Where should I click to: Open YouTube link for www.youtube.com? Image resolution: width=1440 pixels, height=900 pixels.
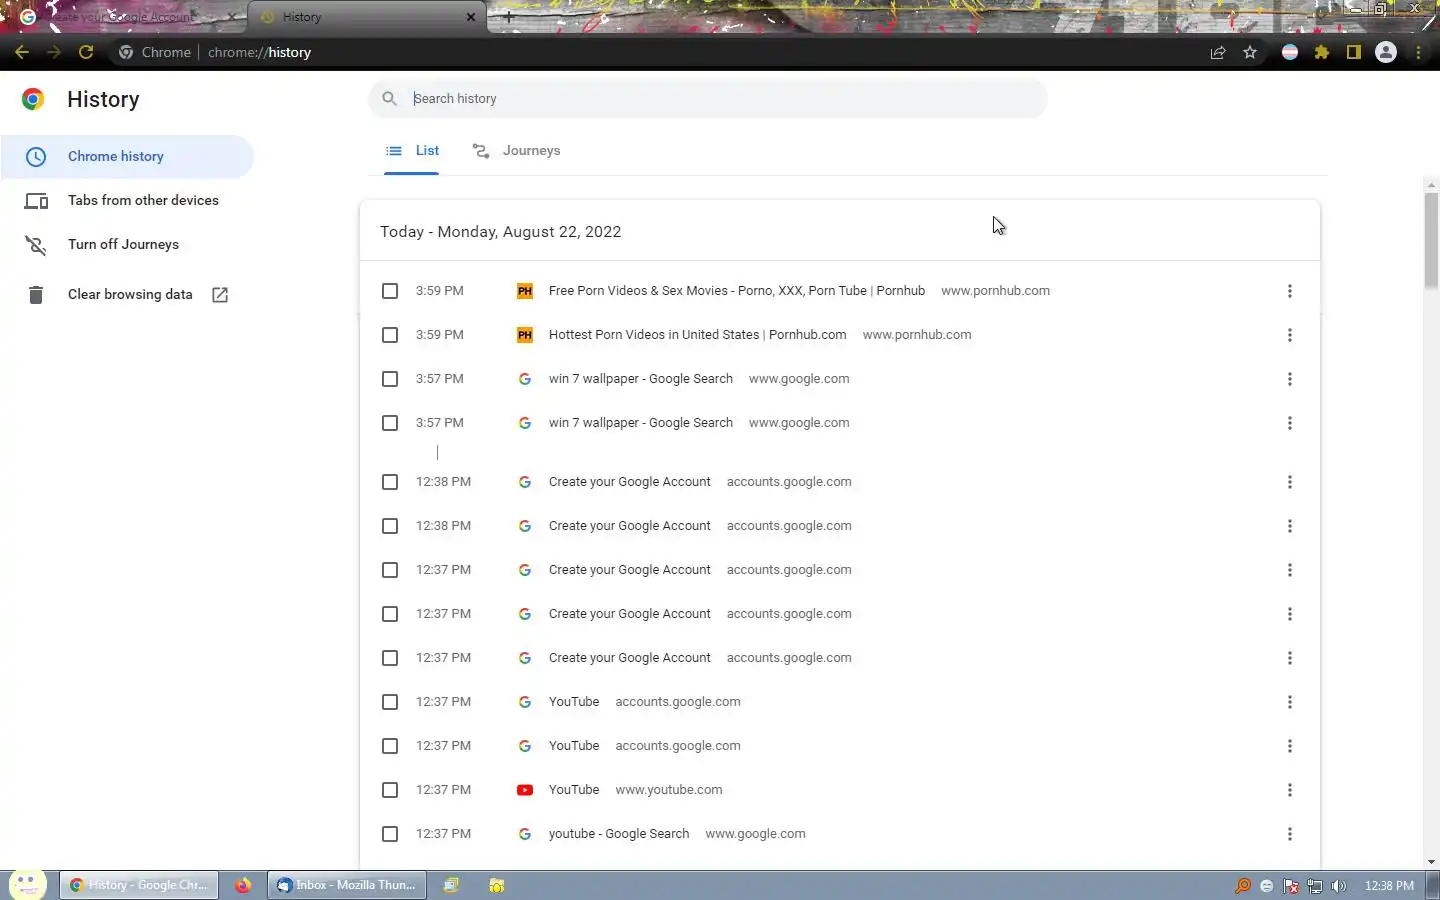[574, 790]
